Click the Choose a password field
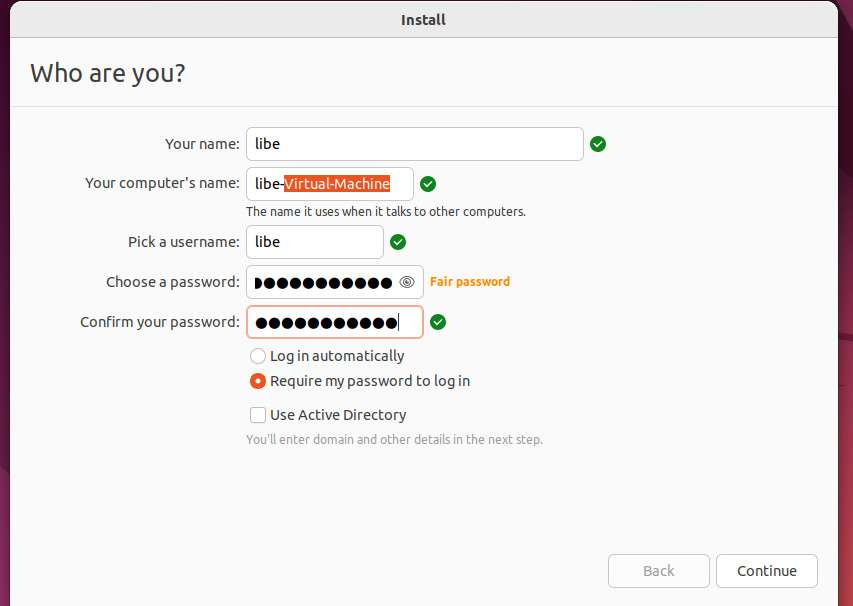This screenshot has height=606, width=853. (322, 282)
